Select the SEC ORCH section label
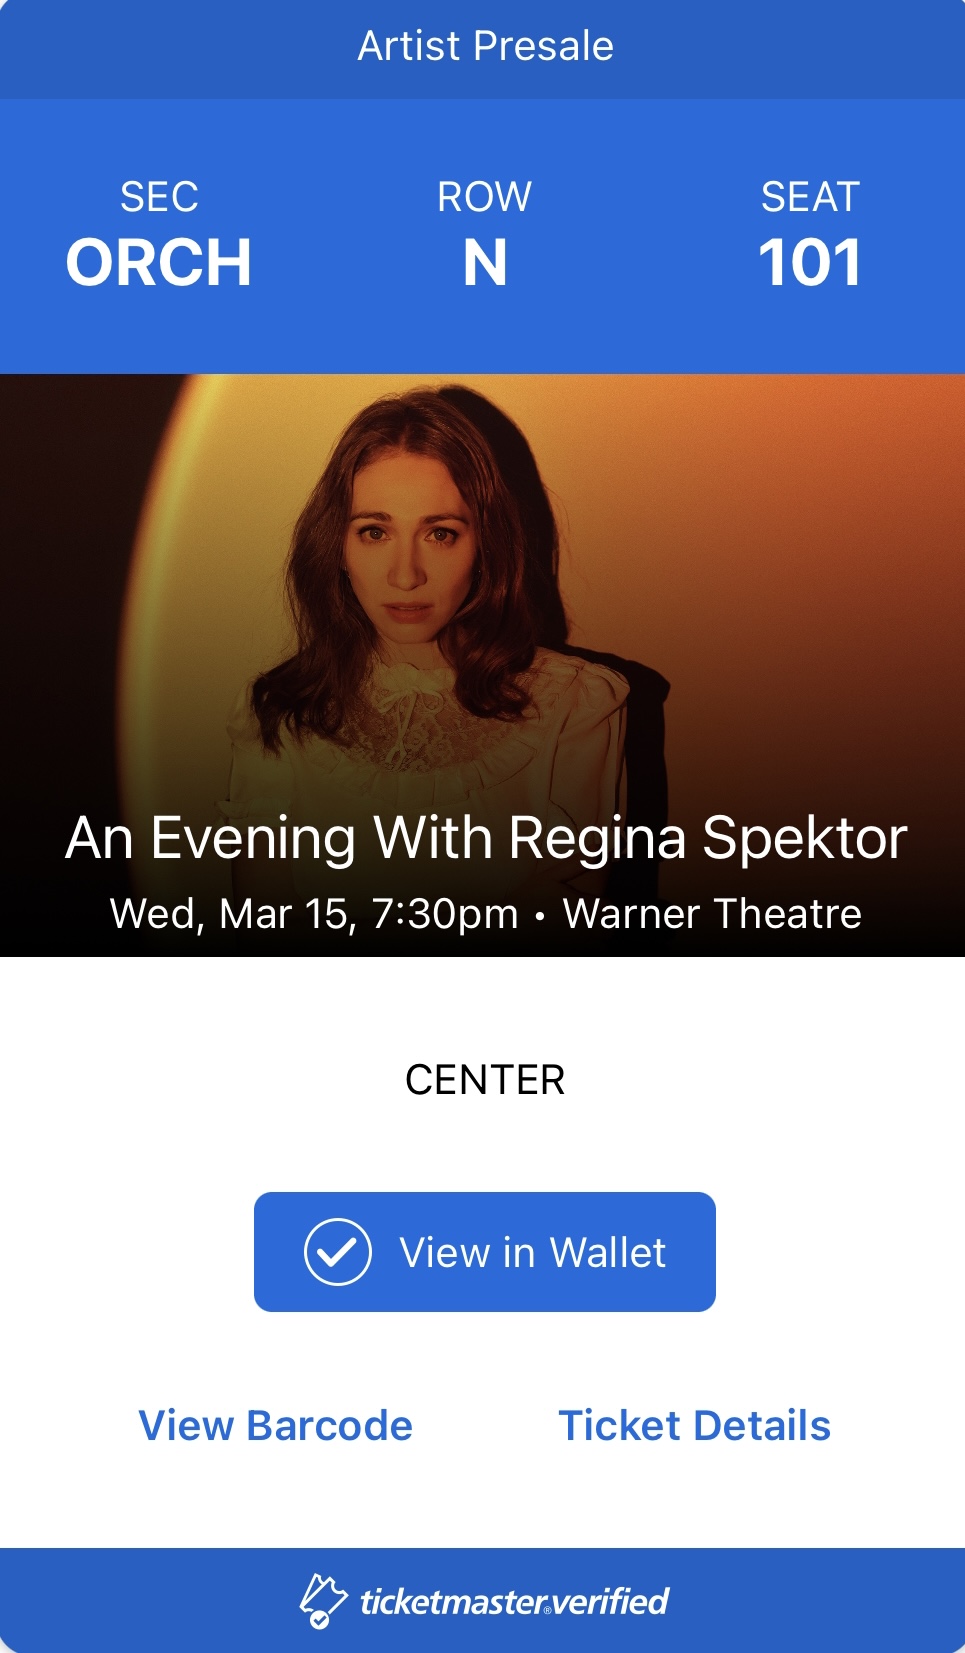The height and width of the screenshot is (1653, 965). (159, 235)
